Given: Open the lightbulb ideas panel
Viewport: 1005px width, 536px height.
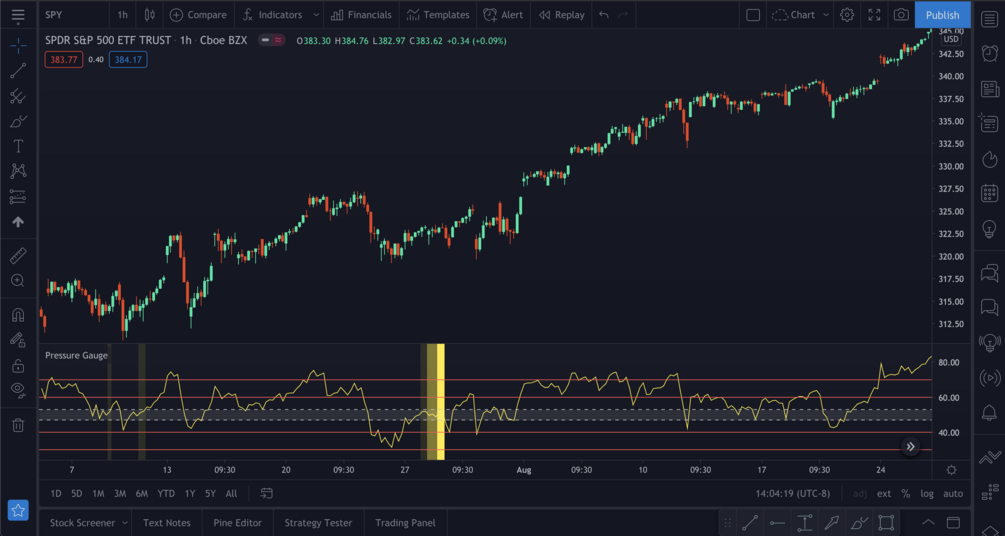Looking at the screenshot, I should (x=990, y=228).
